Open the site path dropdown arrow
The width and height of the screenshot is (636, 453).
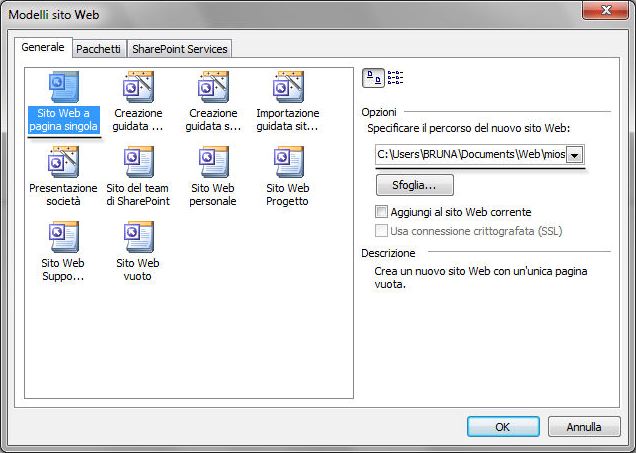tap(575, 155)
